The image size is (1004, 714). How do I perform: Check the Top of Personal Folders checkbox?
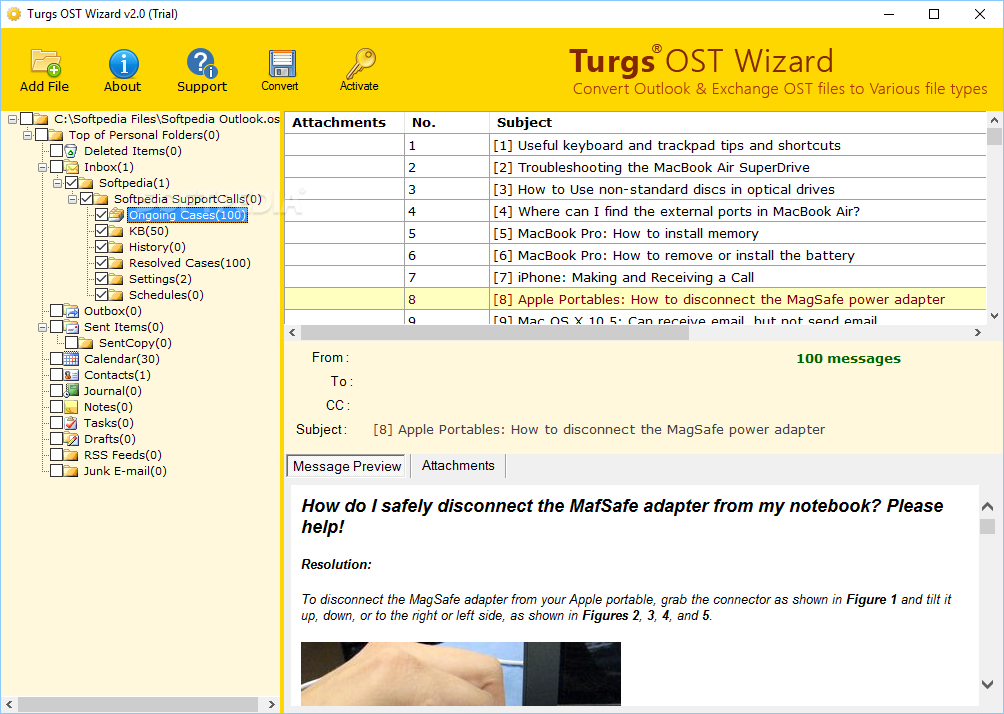tap(42, 135)
